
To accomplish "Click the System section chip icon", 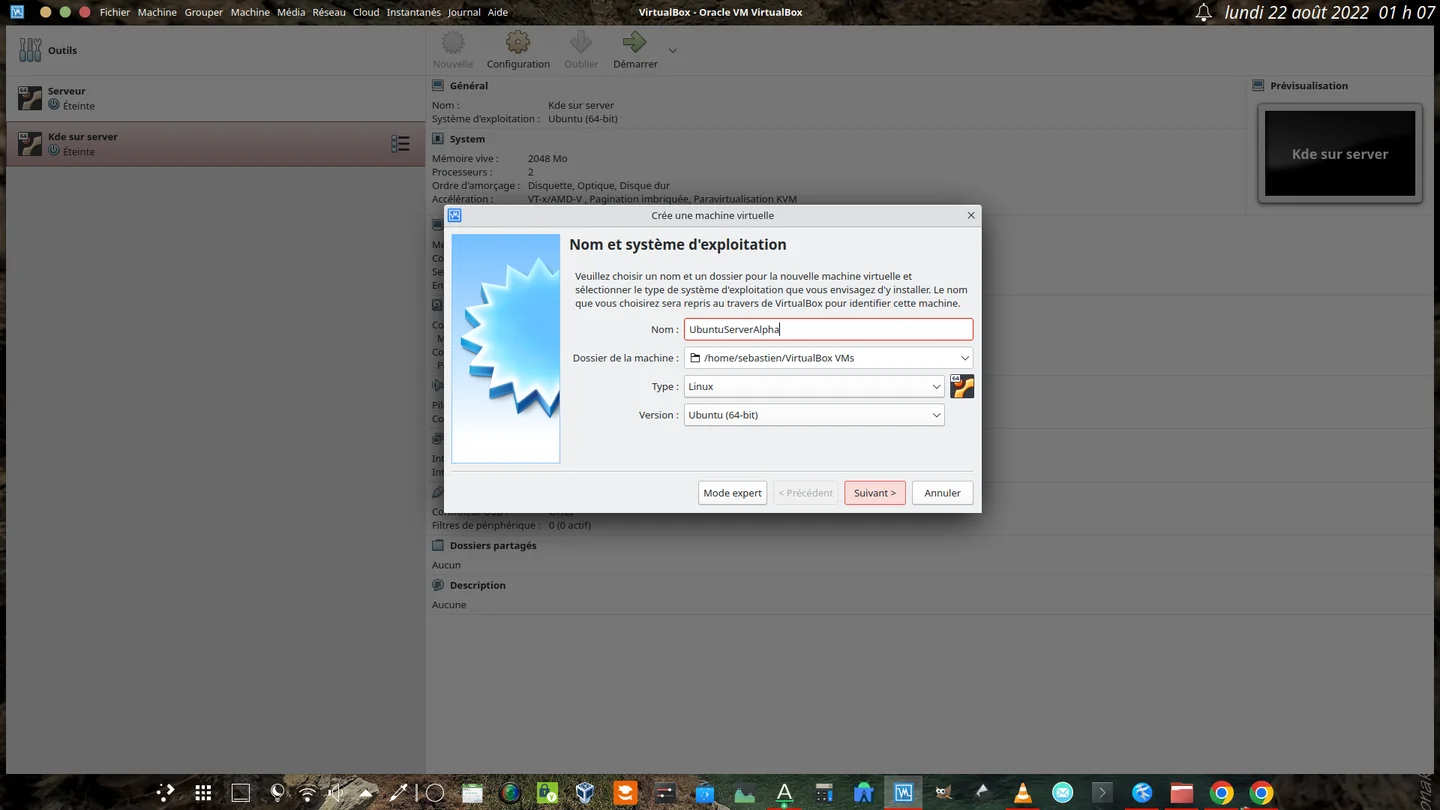I will [x=438, y=139].
